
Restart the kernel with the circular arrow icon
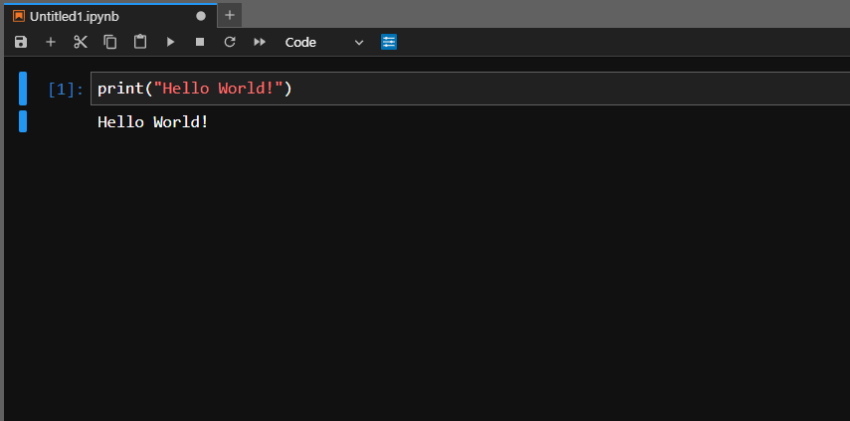click(230, 42)
